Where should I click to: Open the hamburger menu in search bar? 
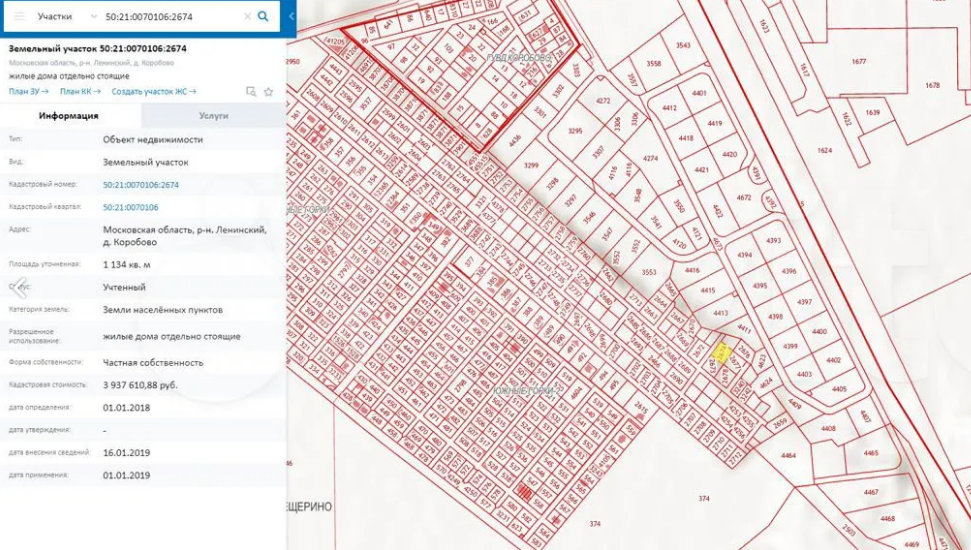19,17
